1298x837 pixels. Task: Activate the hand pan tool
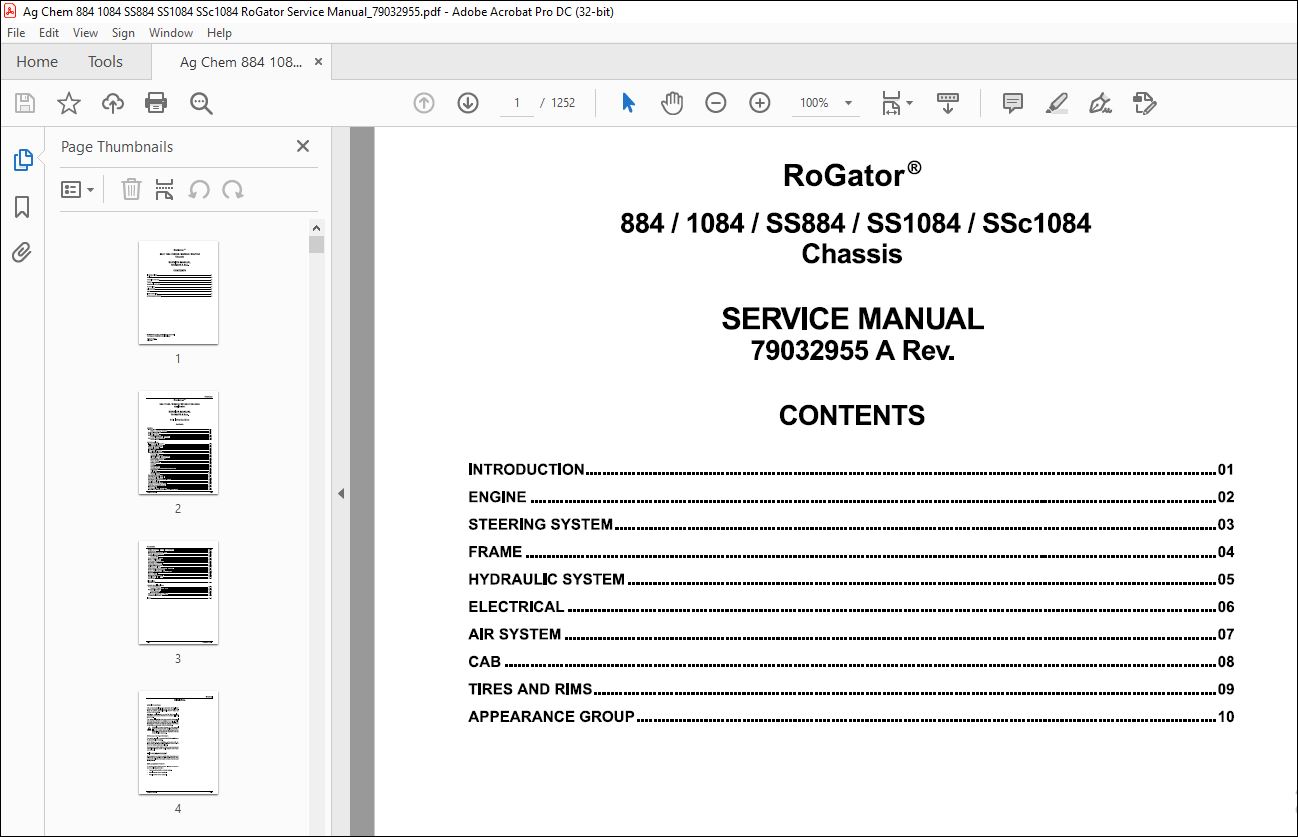(672, 103)
